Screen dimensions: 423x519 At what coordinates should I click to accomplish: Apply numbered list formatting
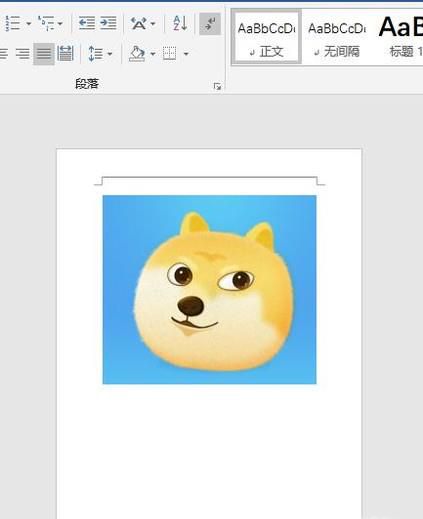pyautogui.click(x=12, y=23)
